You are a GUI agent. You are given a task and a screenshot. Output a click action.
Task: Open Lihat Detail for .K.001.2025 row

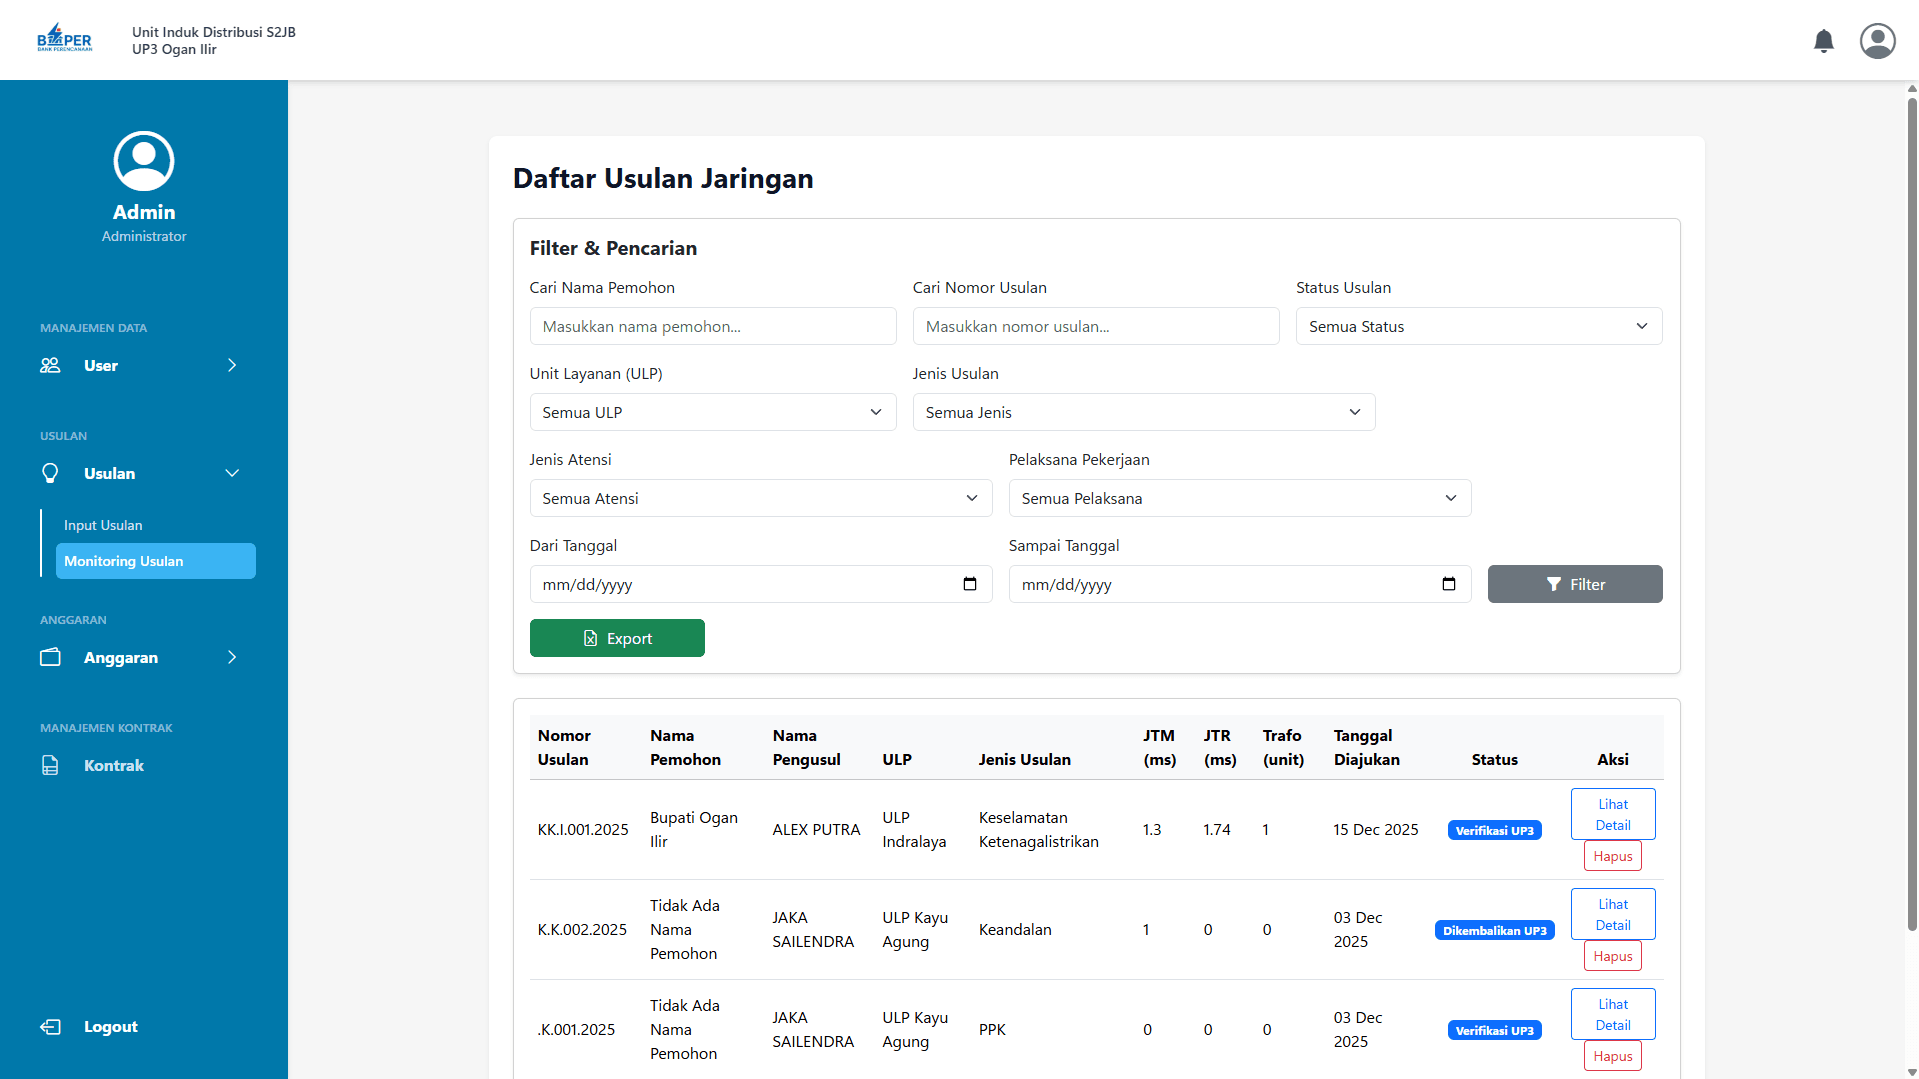pyautogui.click(x=1613, y=1014)
